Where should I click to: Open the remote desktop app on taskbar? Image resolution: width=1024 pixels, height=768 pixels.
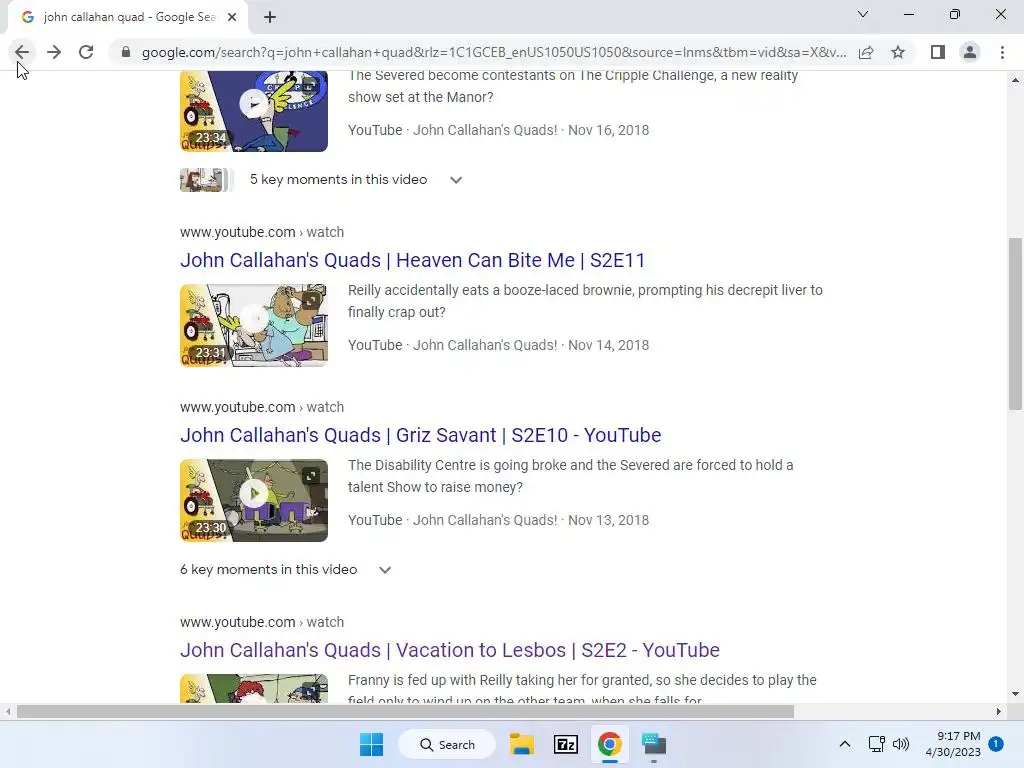click(653, 744)
